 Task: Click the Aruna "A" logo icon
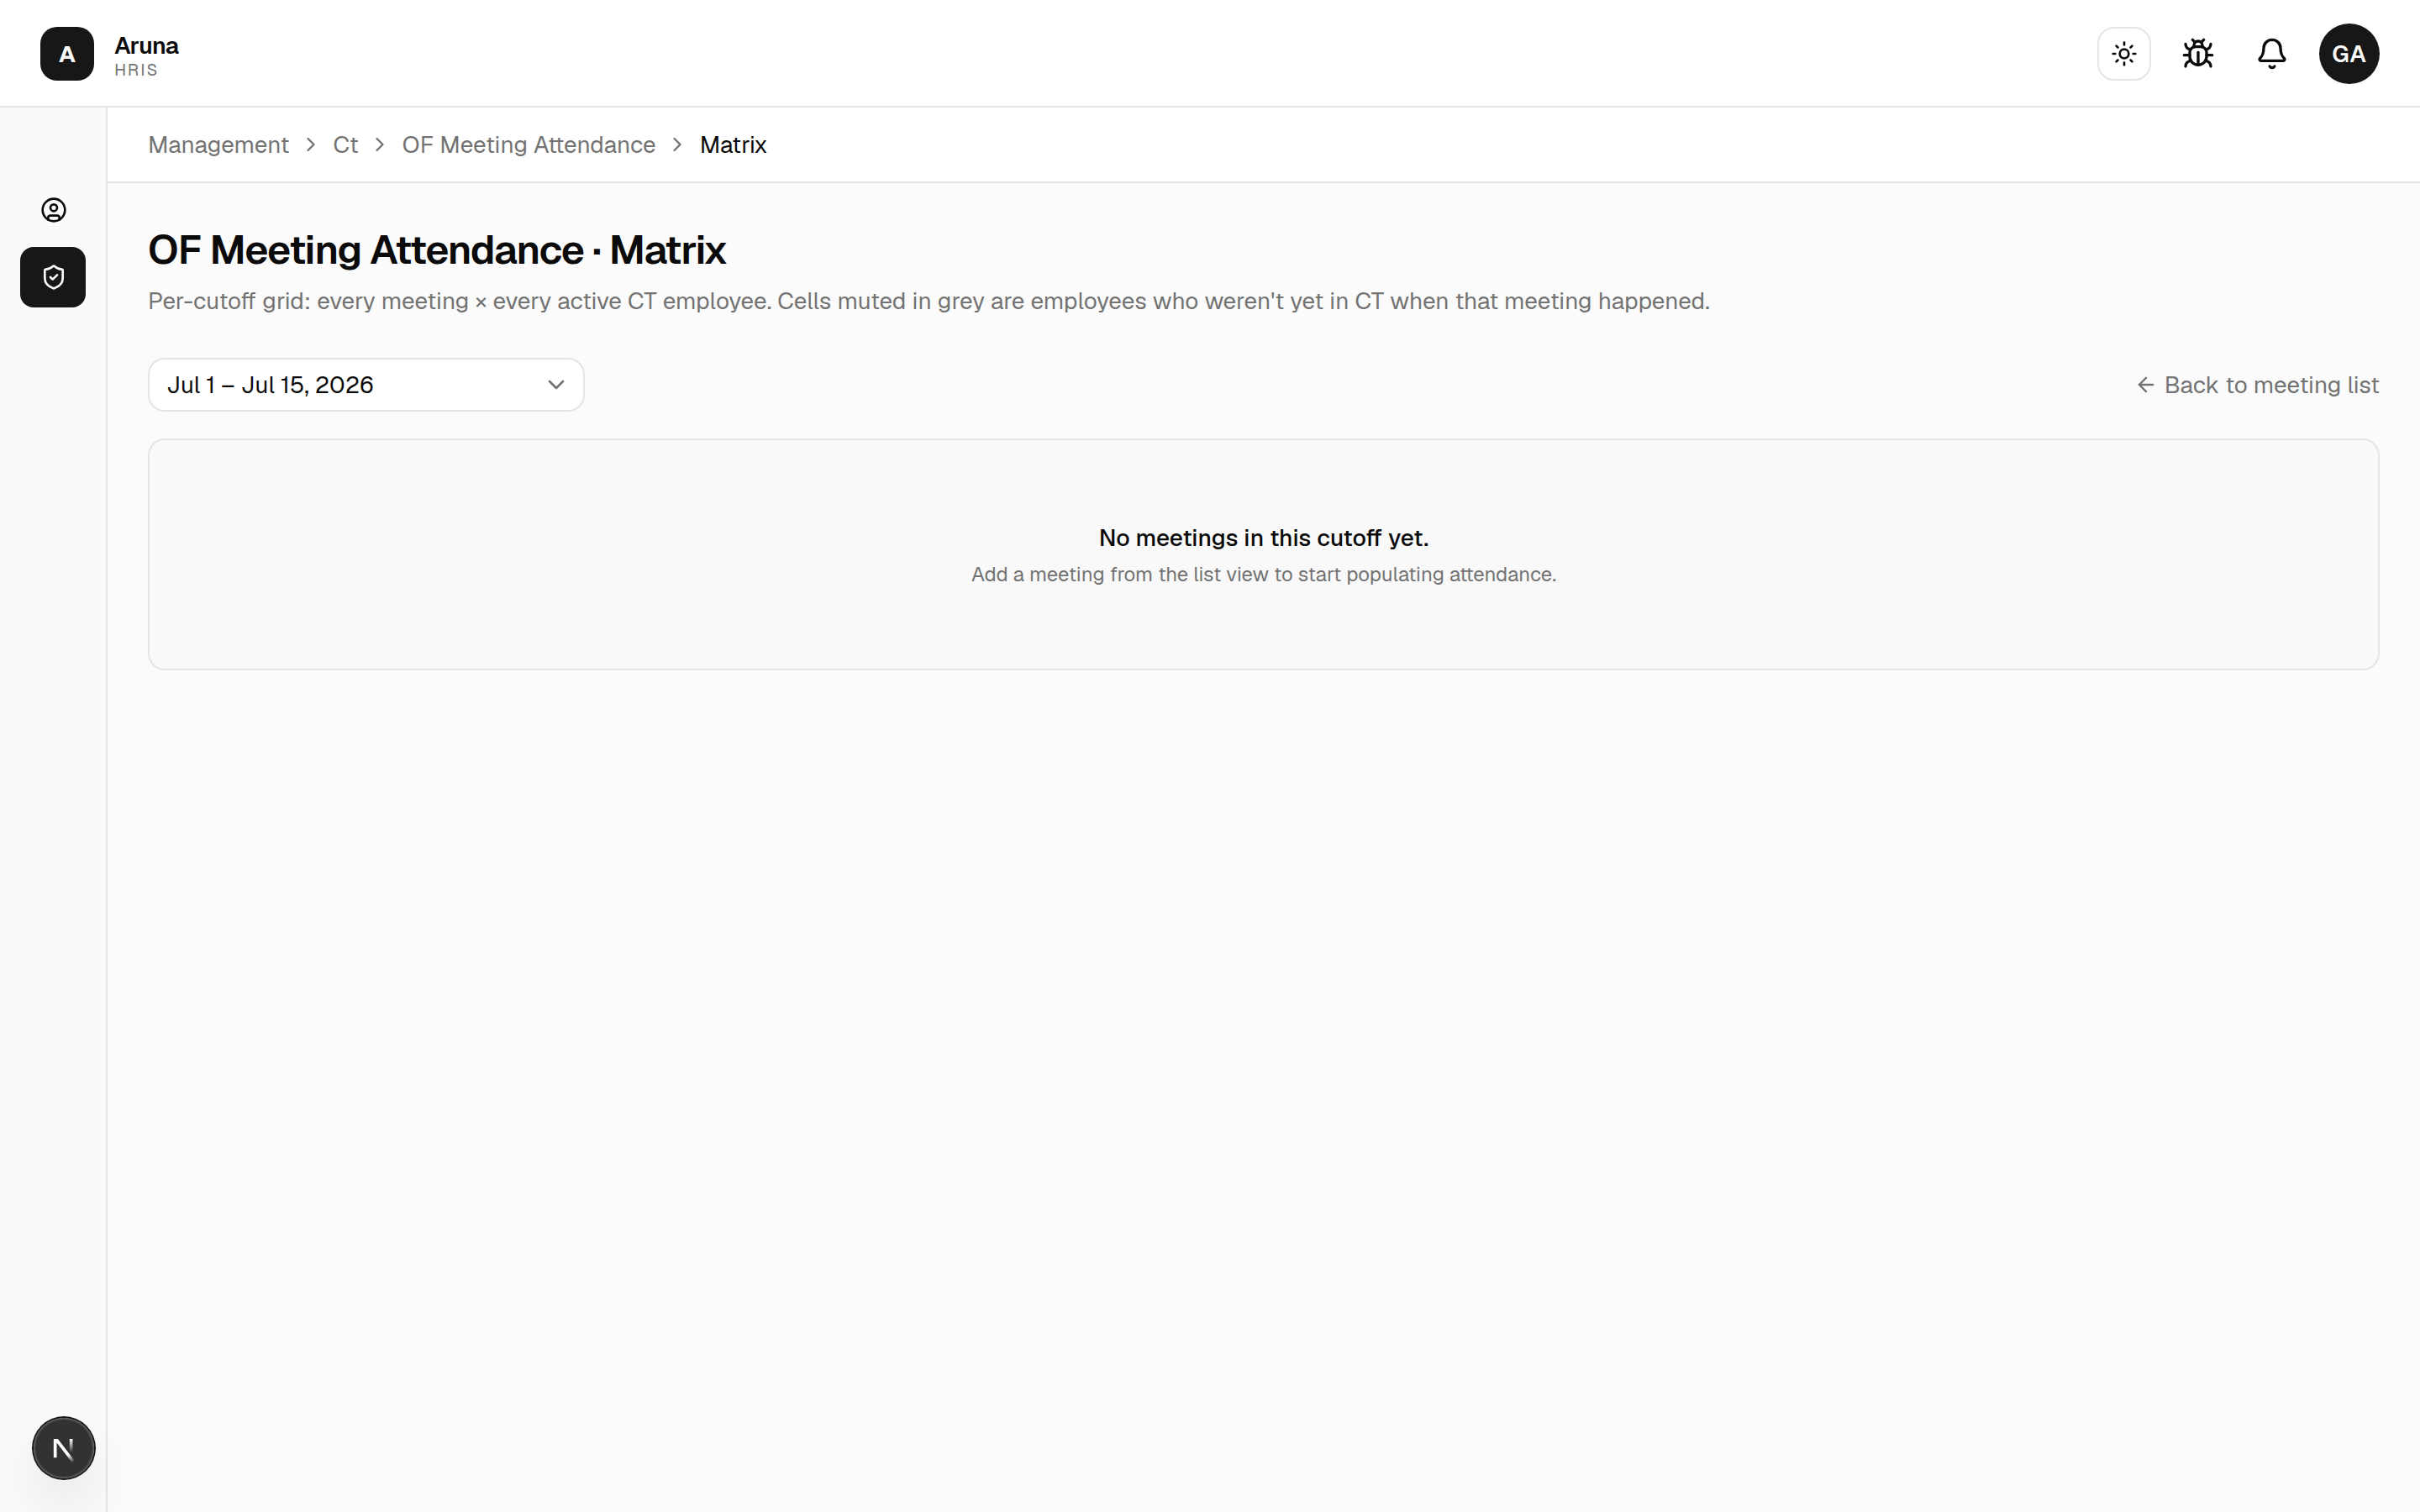click(67, 54)
